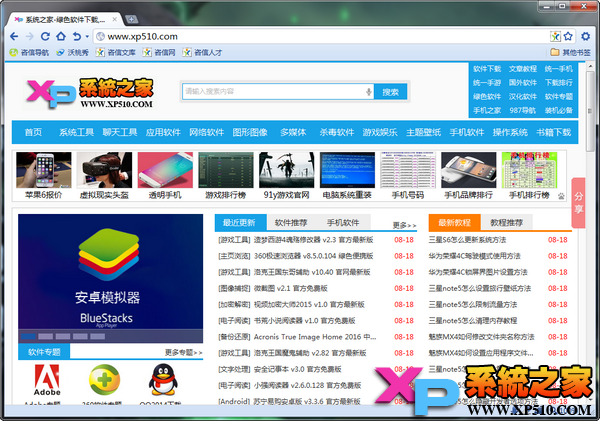The height and width of the screenshot is (421, 600).
Task: Bookmark page with the star icon
Action: [x=568, y=36]
